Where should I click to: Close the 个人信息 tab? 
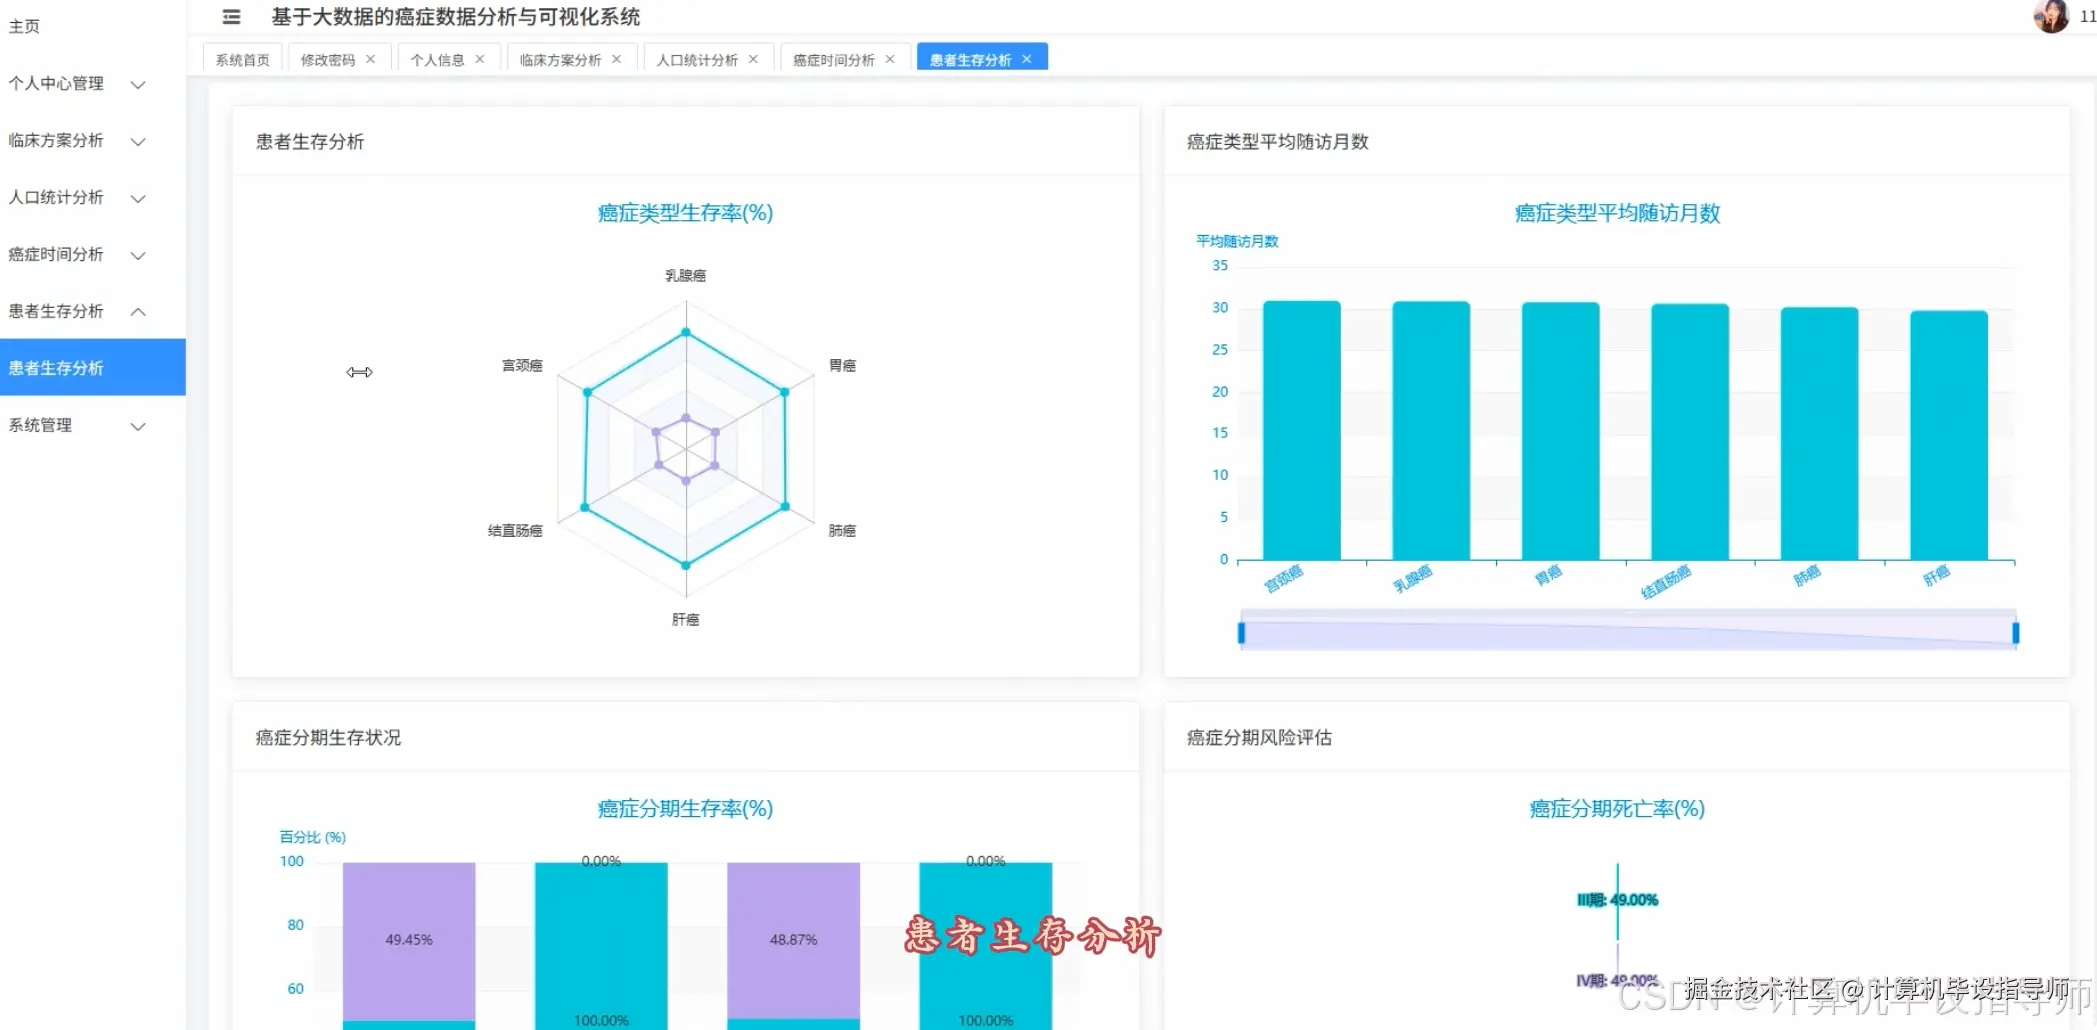[x=480, y=58]
